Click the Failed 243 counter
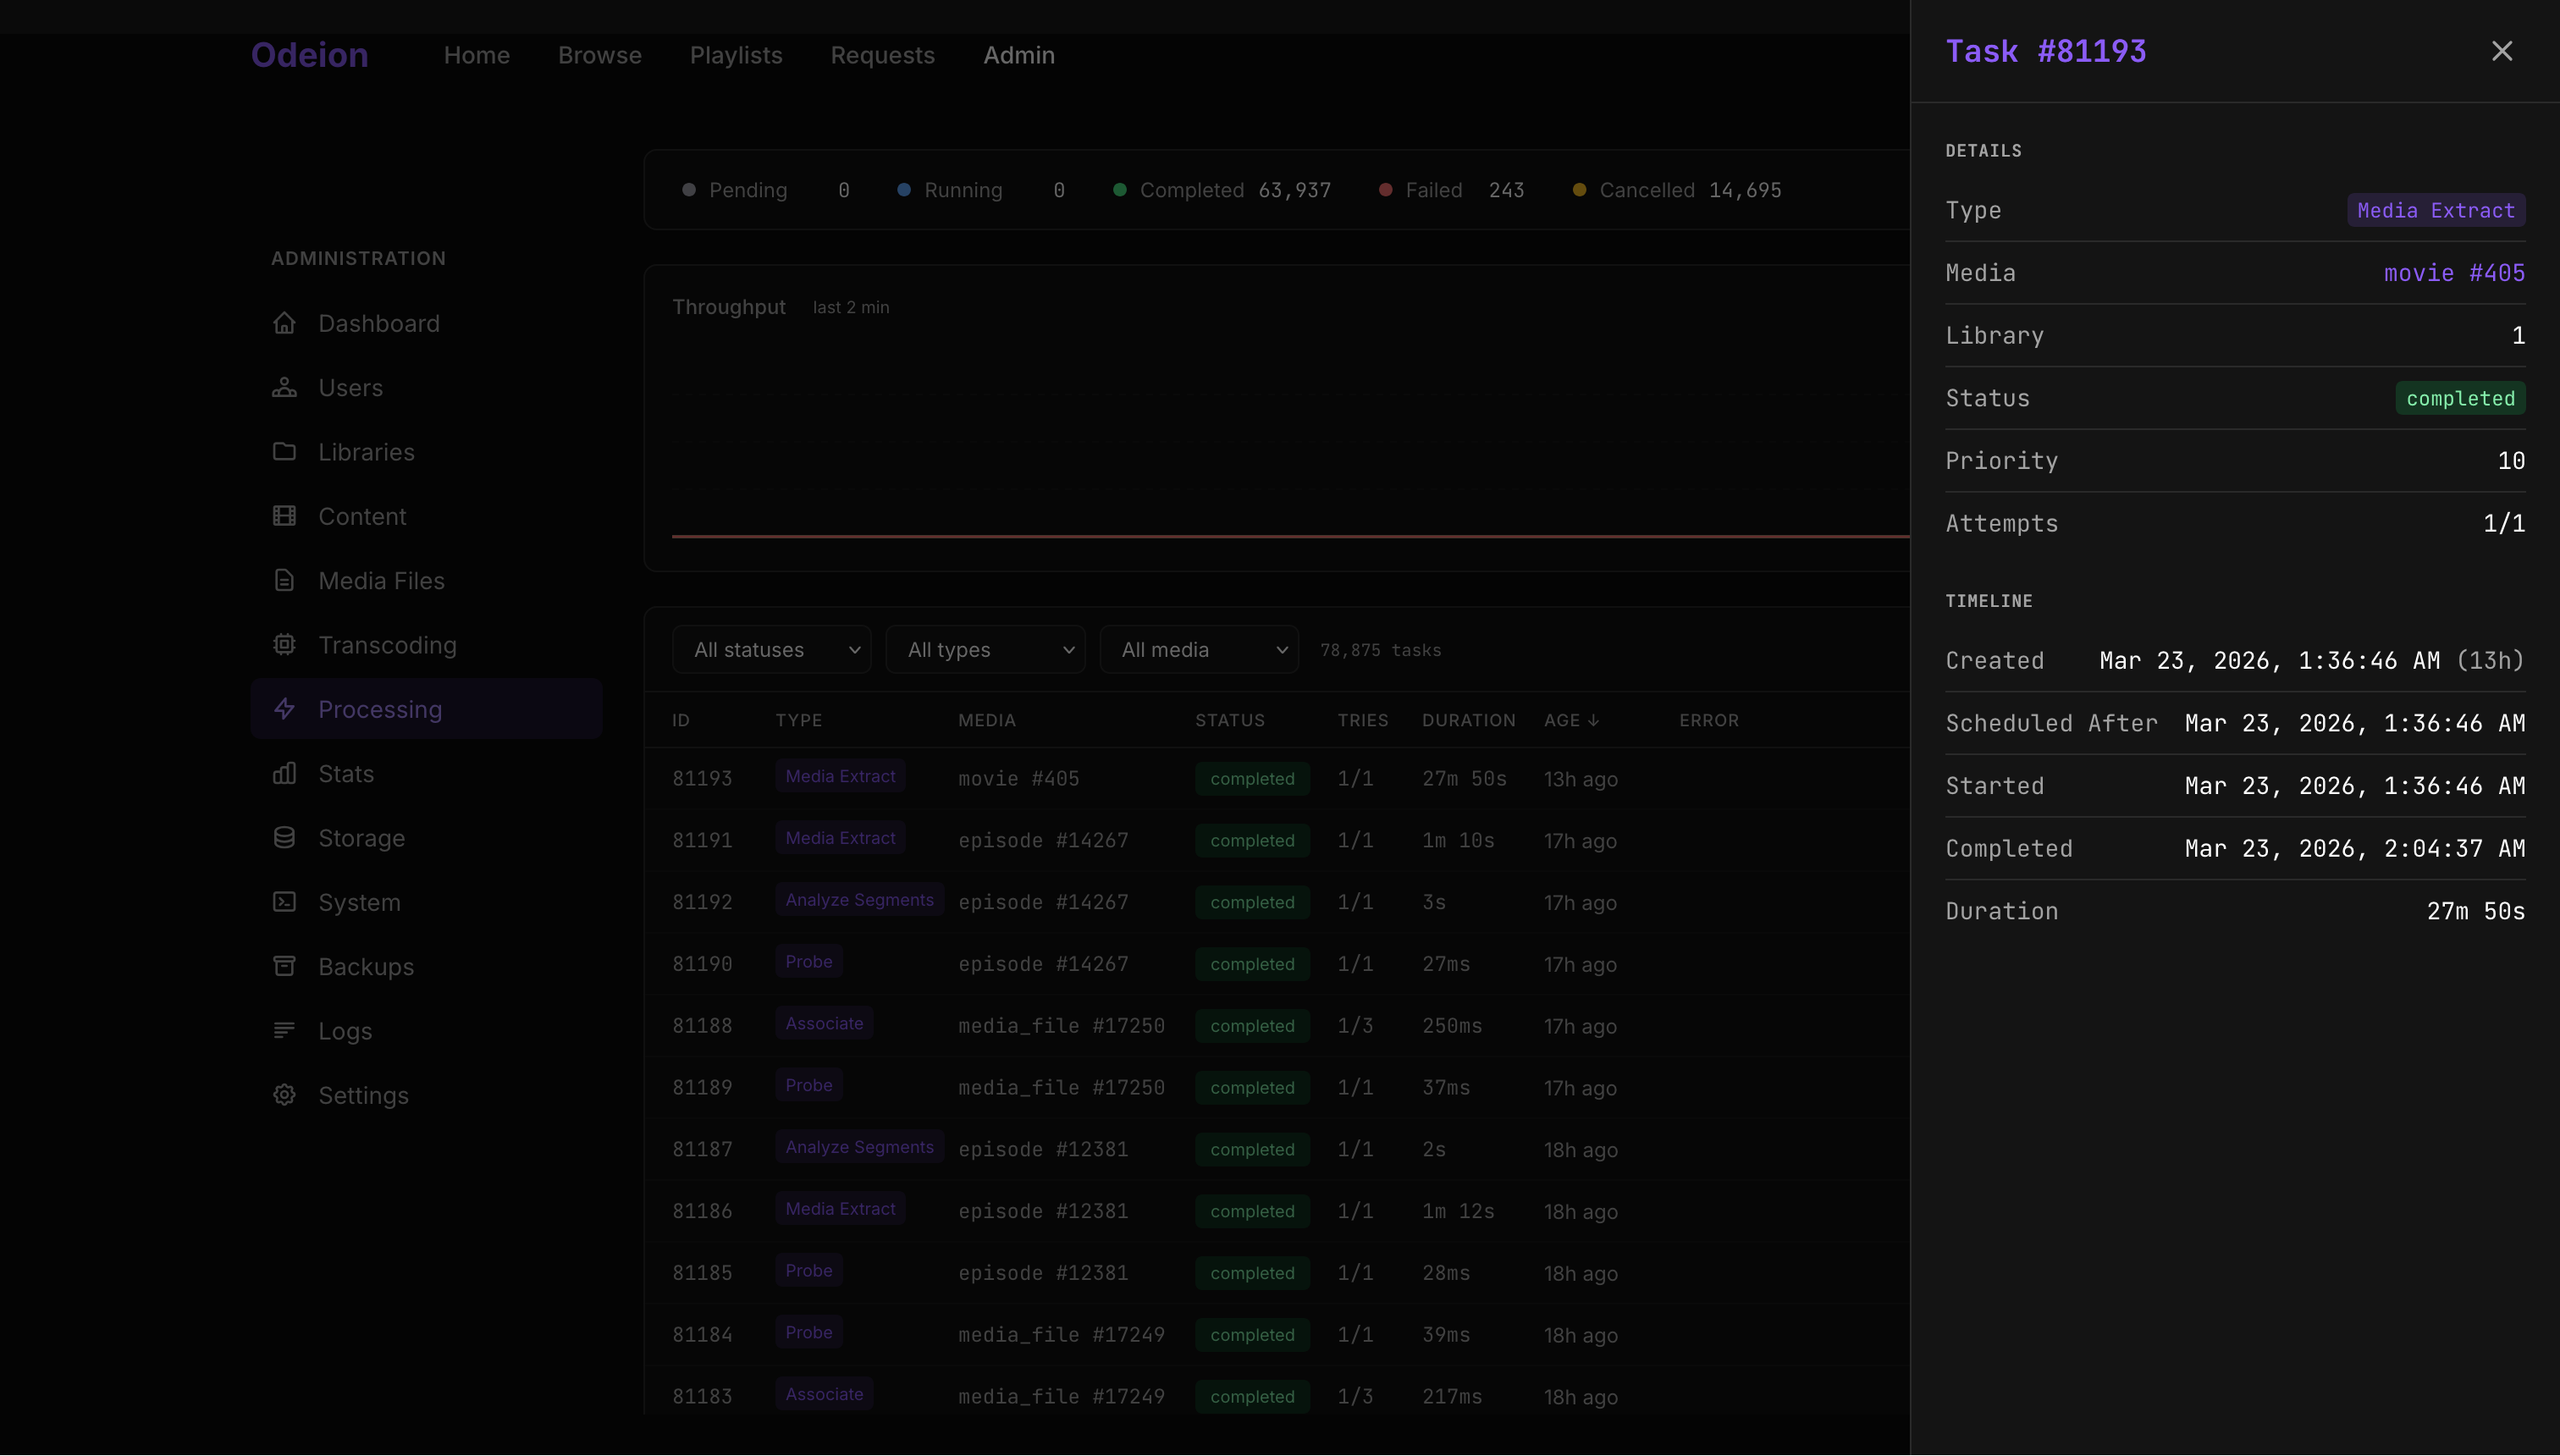Image resolution: width=2560 pixels, height=1456 pixels. (x=1452, y=190)
